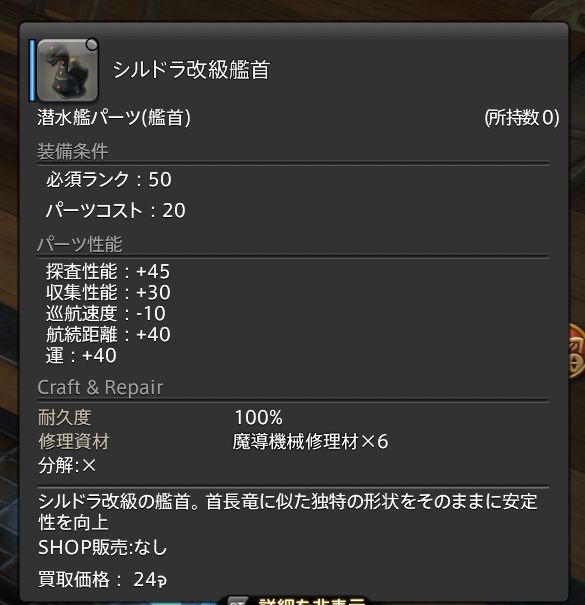585x605 pixels.
Task: Click the パーツ性能 section header
Action: pyautogui.click(x=80, y=244)
